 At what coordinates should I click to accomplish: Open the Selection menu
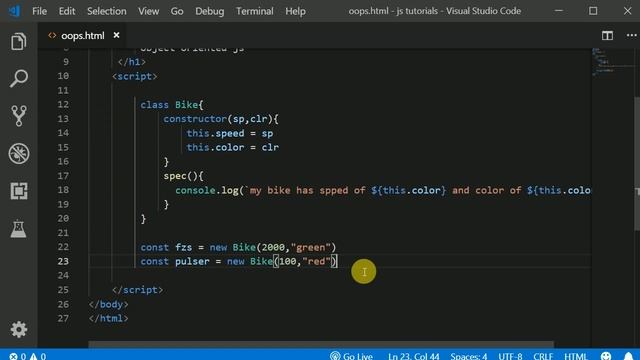click(x=107, y=11)
